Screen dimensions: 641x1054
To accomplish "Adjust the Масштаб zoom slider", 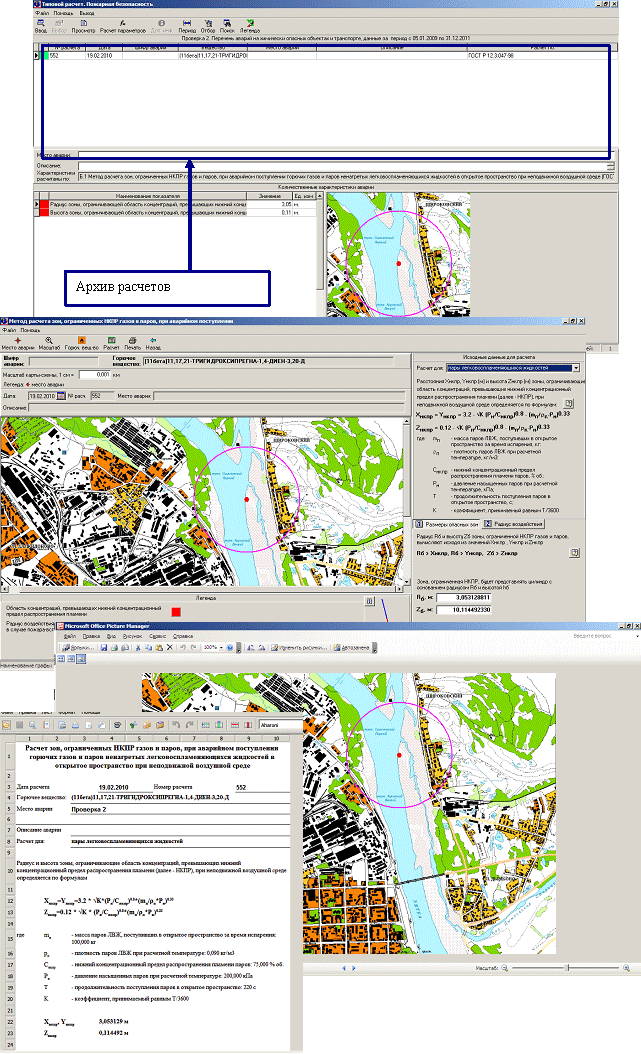I will tap(568, 969).
